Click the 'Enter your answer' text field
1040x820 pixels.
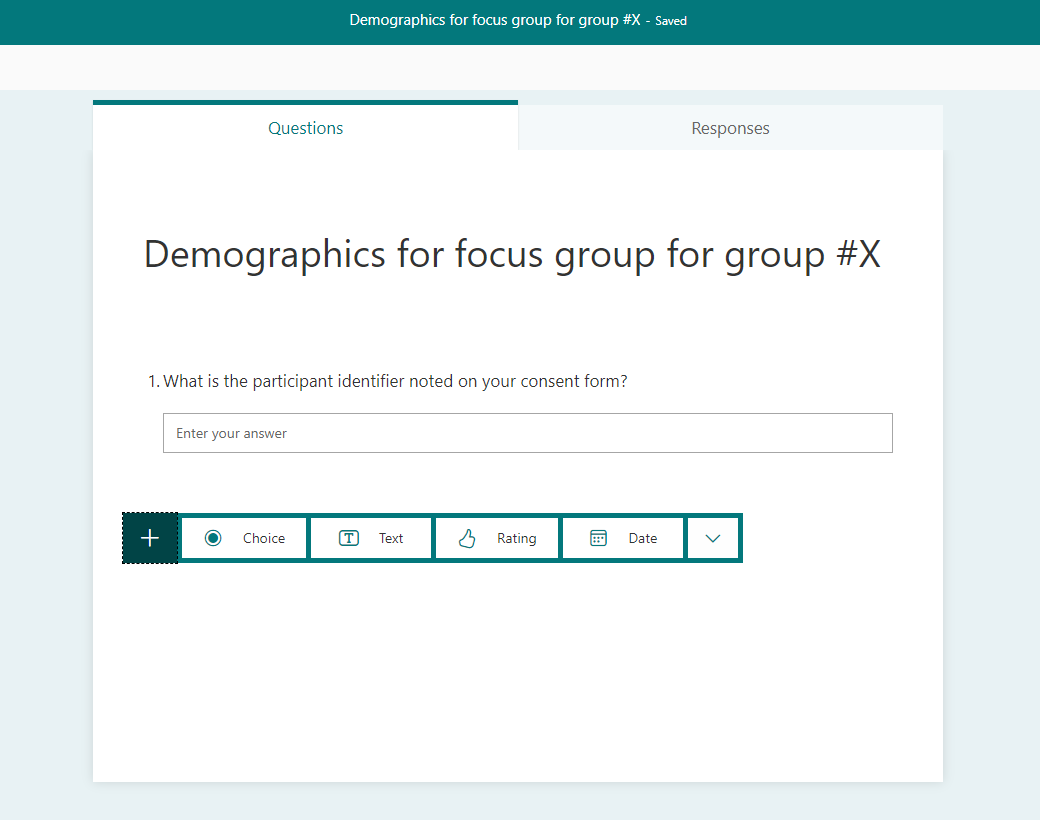point(527,433)
